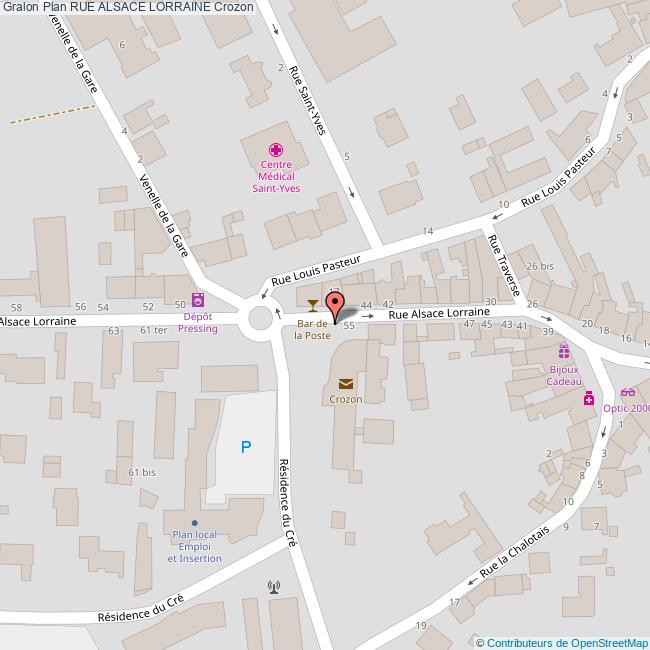Click the Bijoux Cadeau gift icon
This screenshot has width=650, height=650.
pos(564,351)
